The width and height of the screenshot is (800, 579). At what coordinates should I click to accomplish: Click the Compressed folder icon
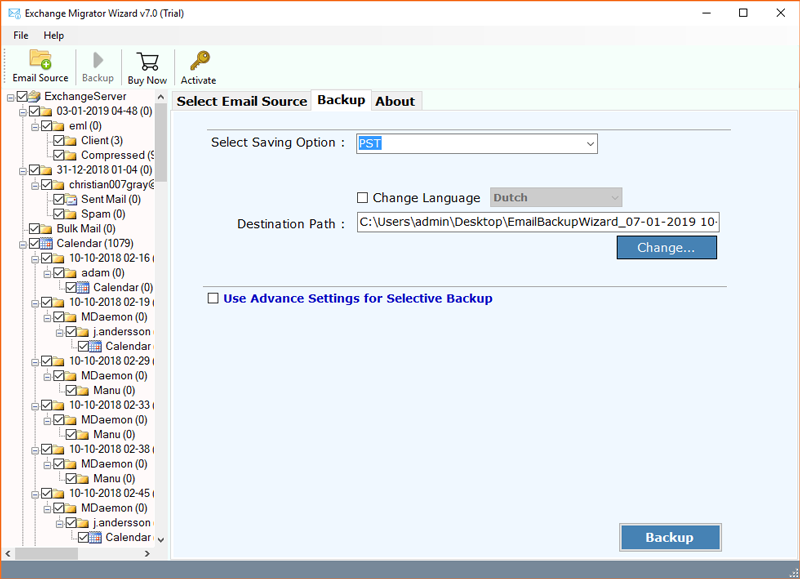pyautogui.click(x=71, y=155)
